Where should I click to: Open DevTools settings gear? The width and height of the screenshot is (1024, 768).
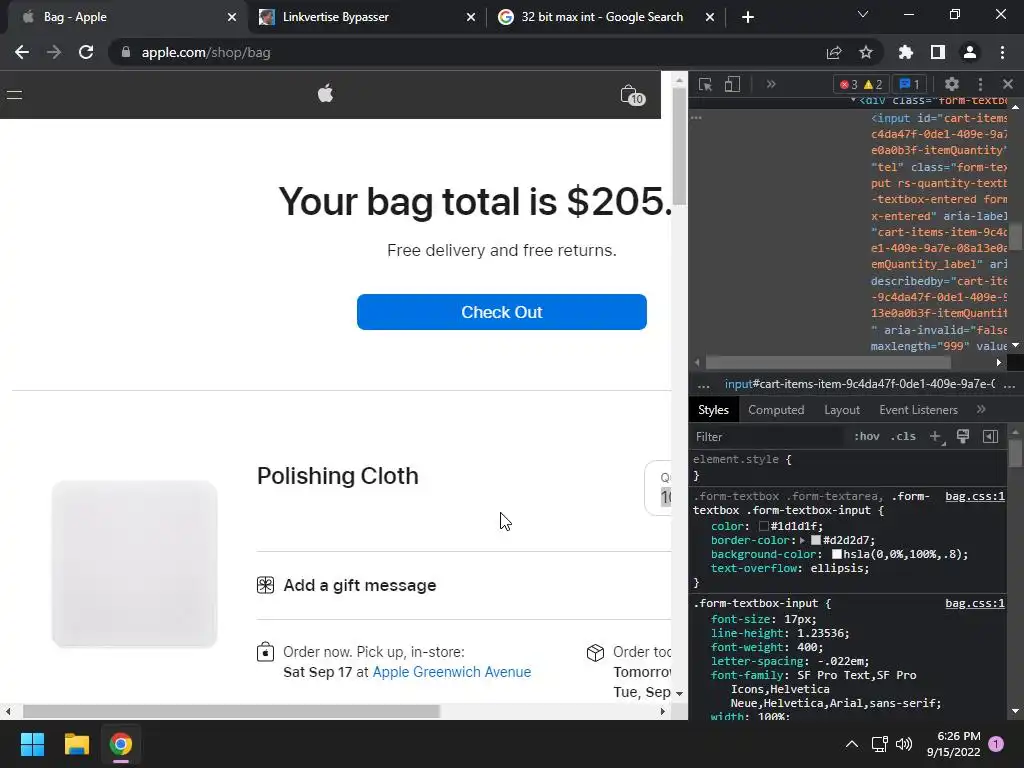952,84
